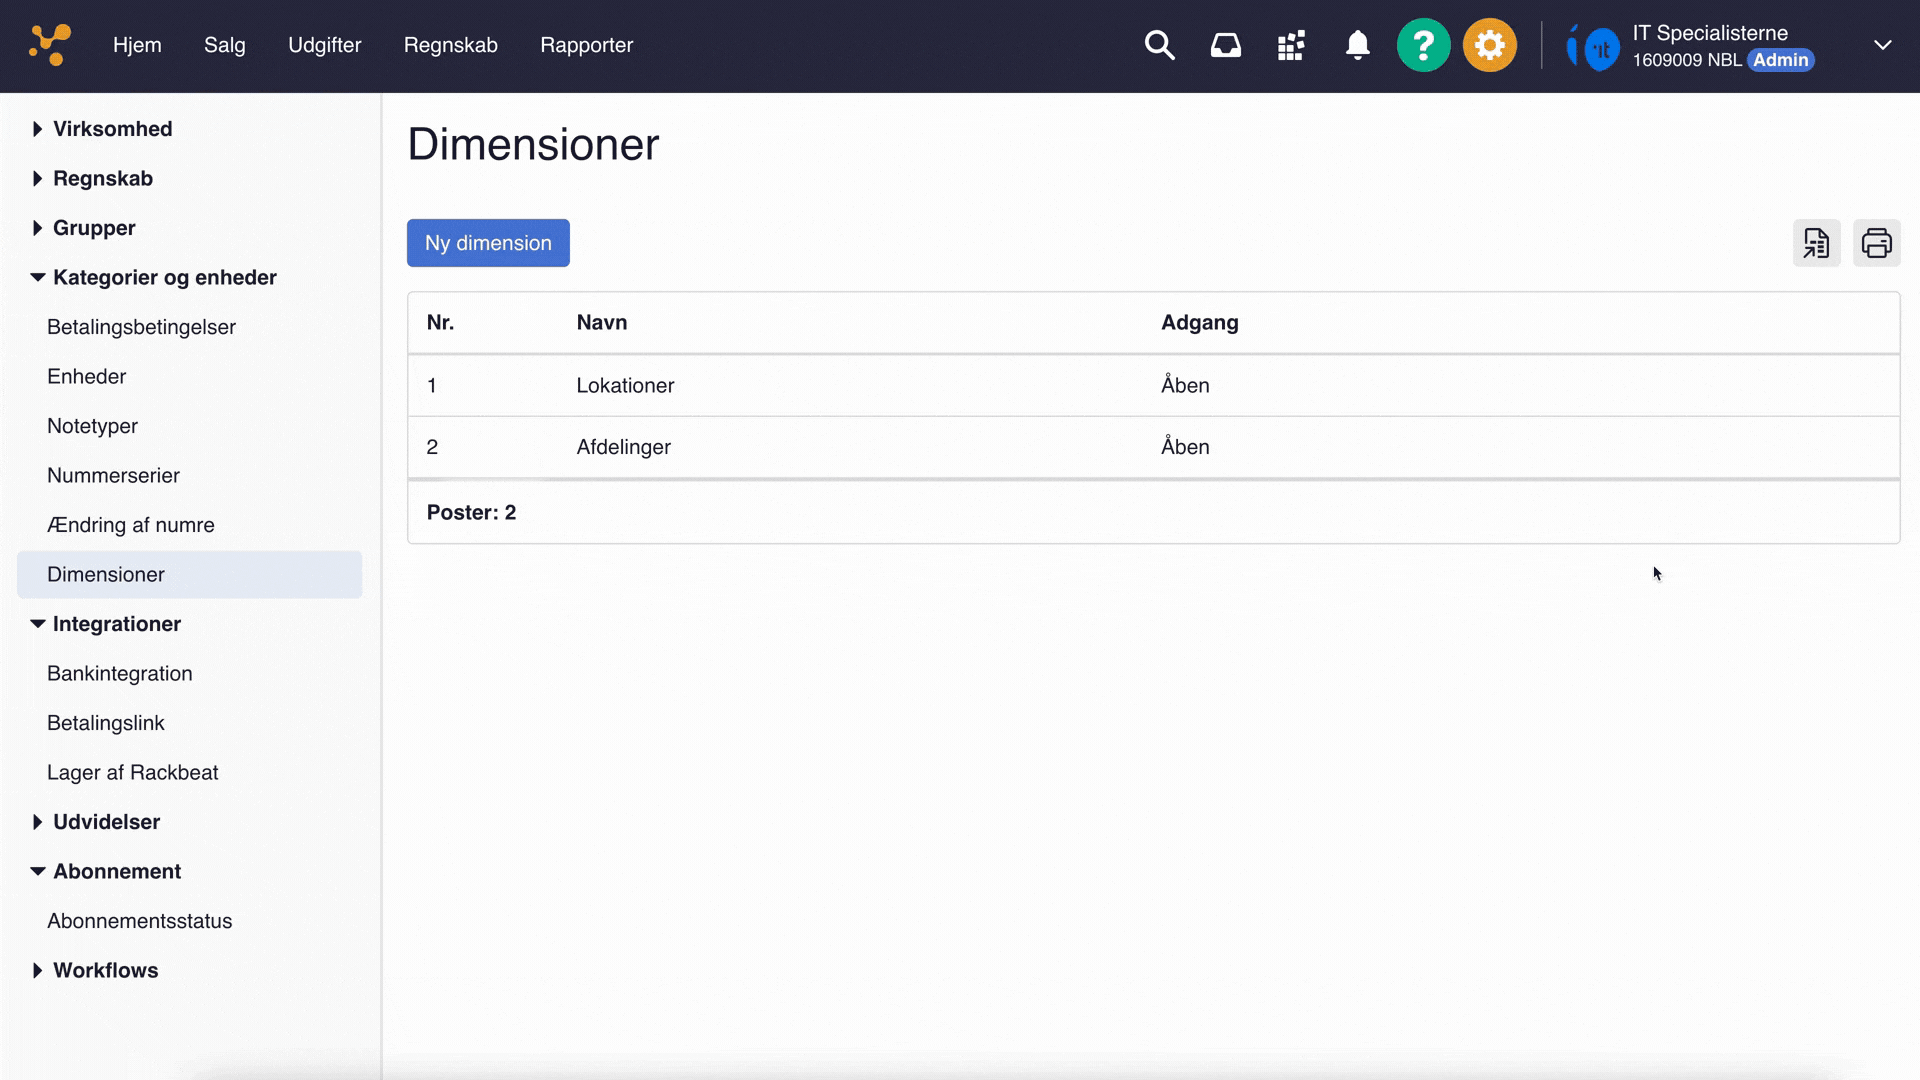Collapse the Kategorier og enheder section
Screen dimensions: 1920x1080
165,277
